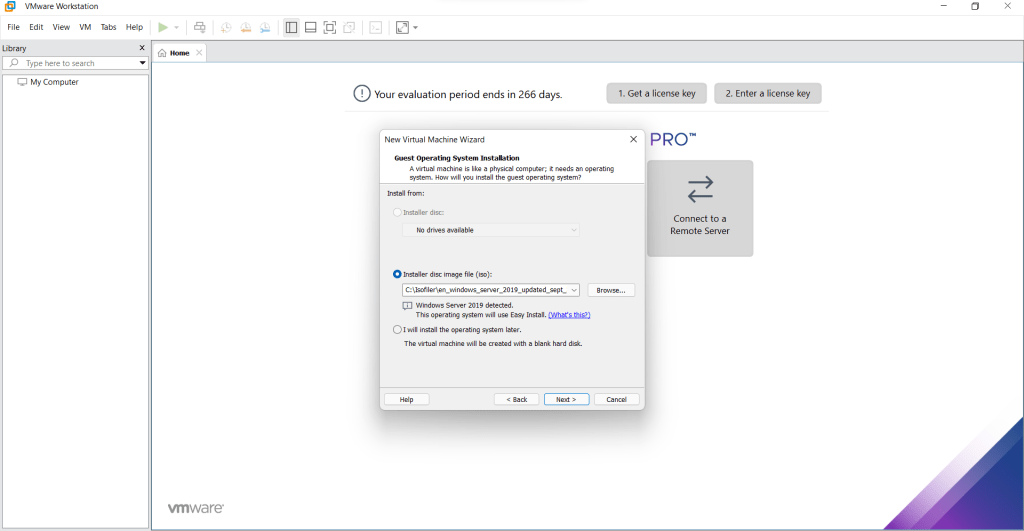Choose 'I will install the operating system later'
The width and height of the screenshot is (1024, 531).
[x=398, y=329]
